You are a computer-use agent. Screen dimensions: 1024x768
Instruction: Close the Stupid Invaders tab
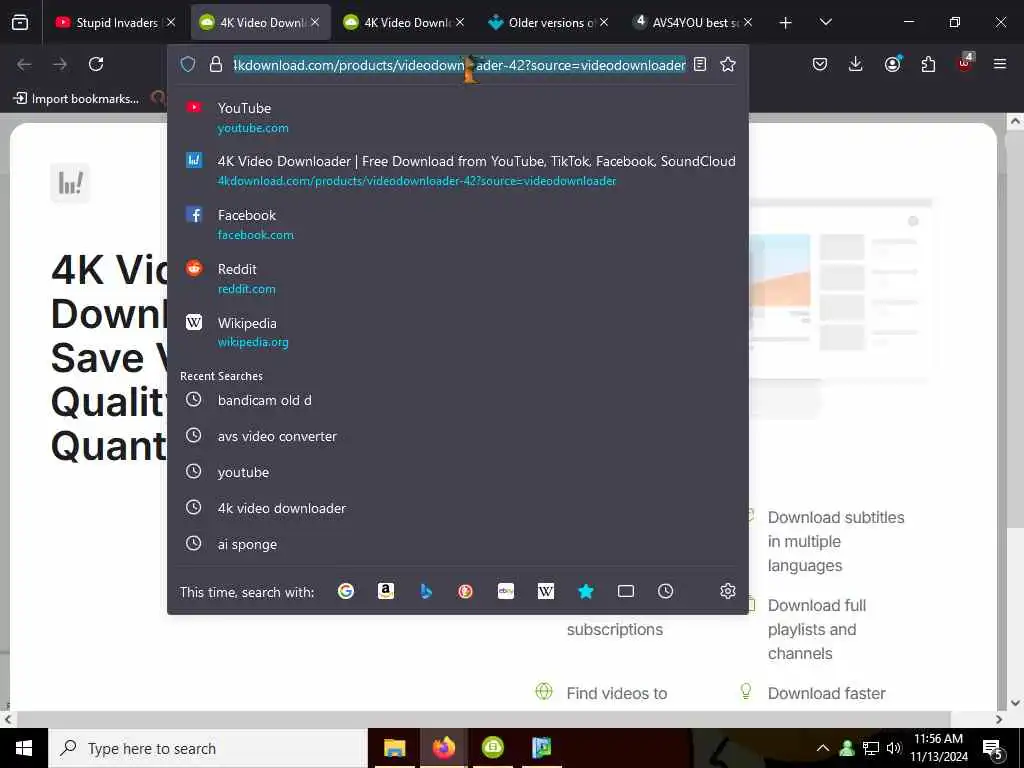pos(171,22)
